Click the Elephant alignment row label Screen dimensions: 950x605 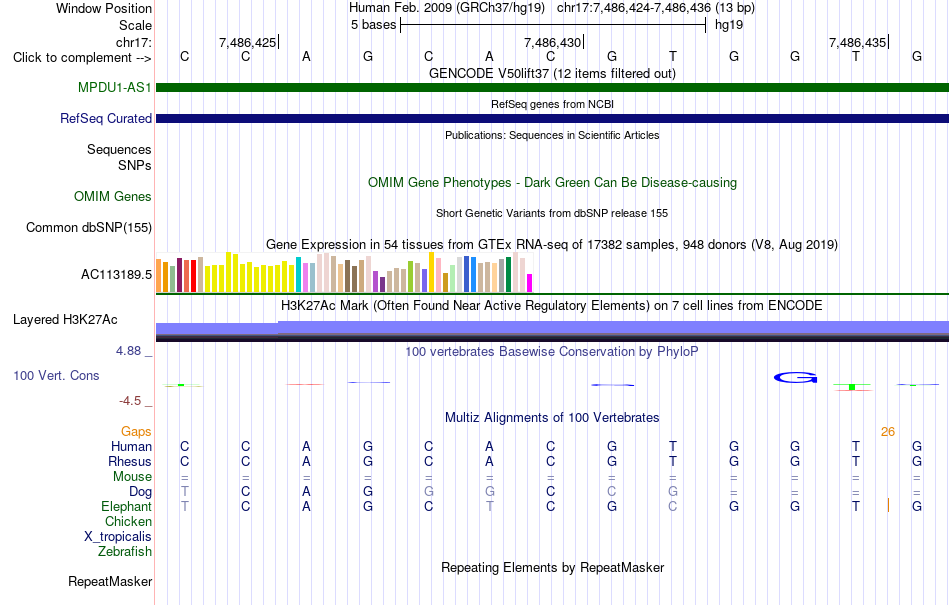click(x=127, y=506)
